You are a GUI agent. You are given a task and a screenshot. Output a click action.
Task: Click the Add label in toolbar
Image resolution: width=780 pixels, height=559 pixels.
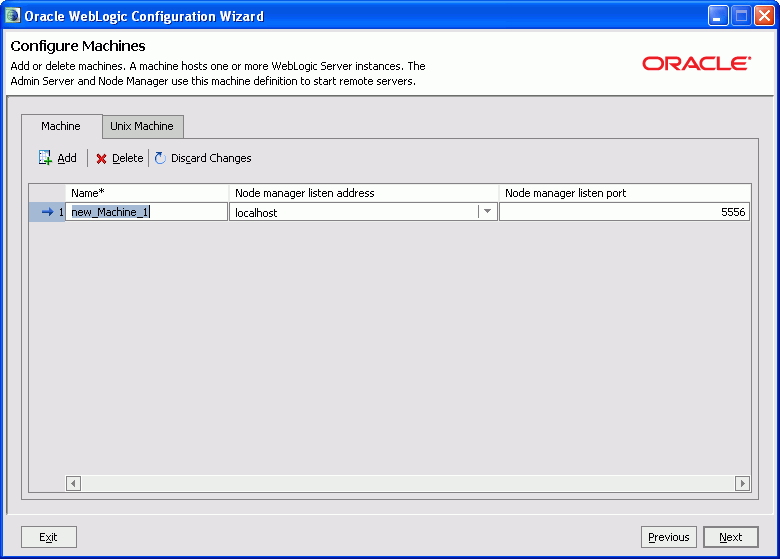[67, 158]
